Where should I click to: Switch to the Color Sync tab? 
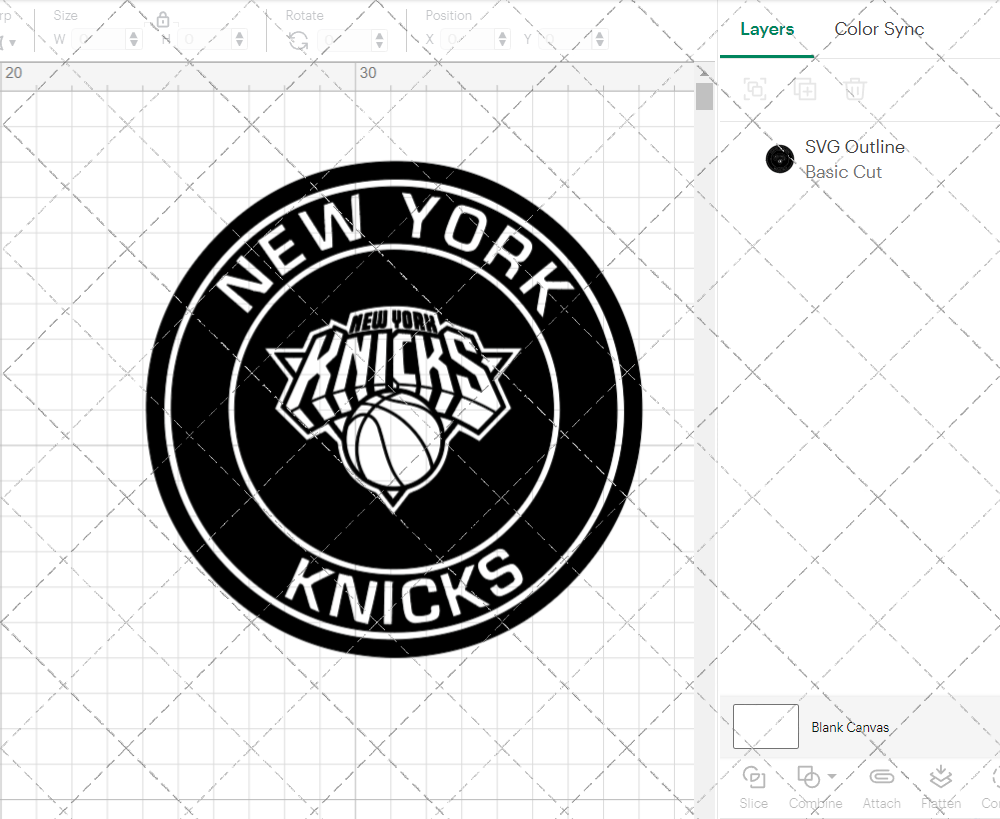tap(879, 29)
